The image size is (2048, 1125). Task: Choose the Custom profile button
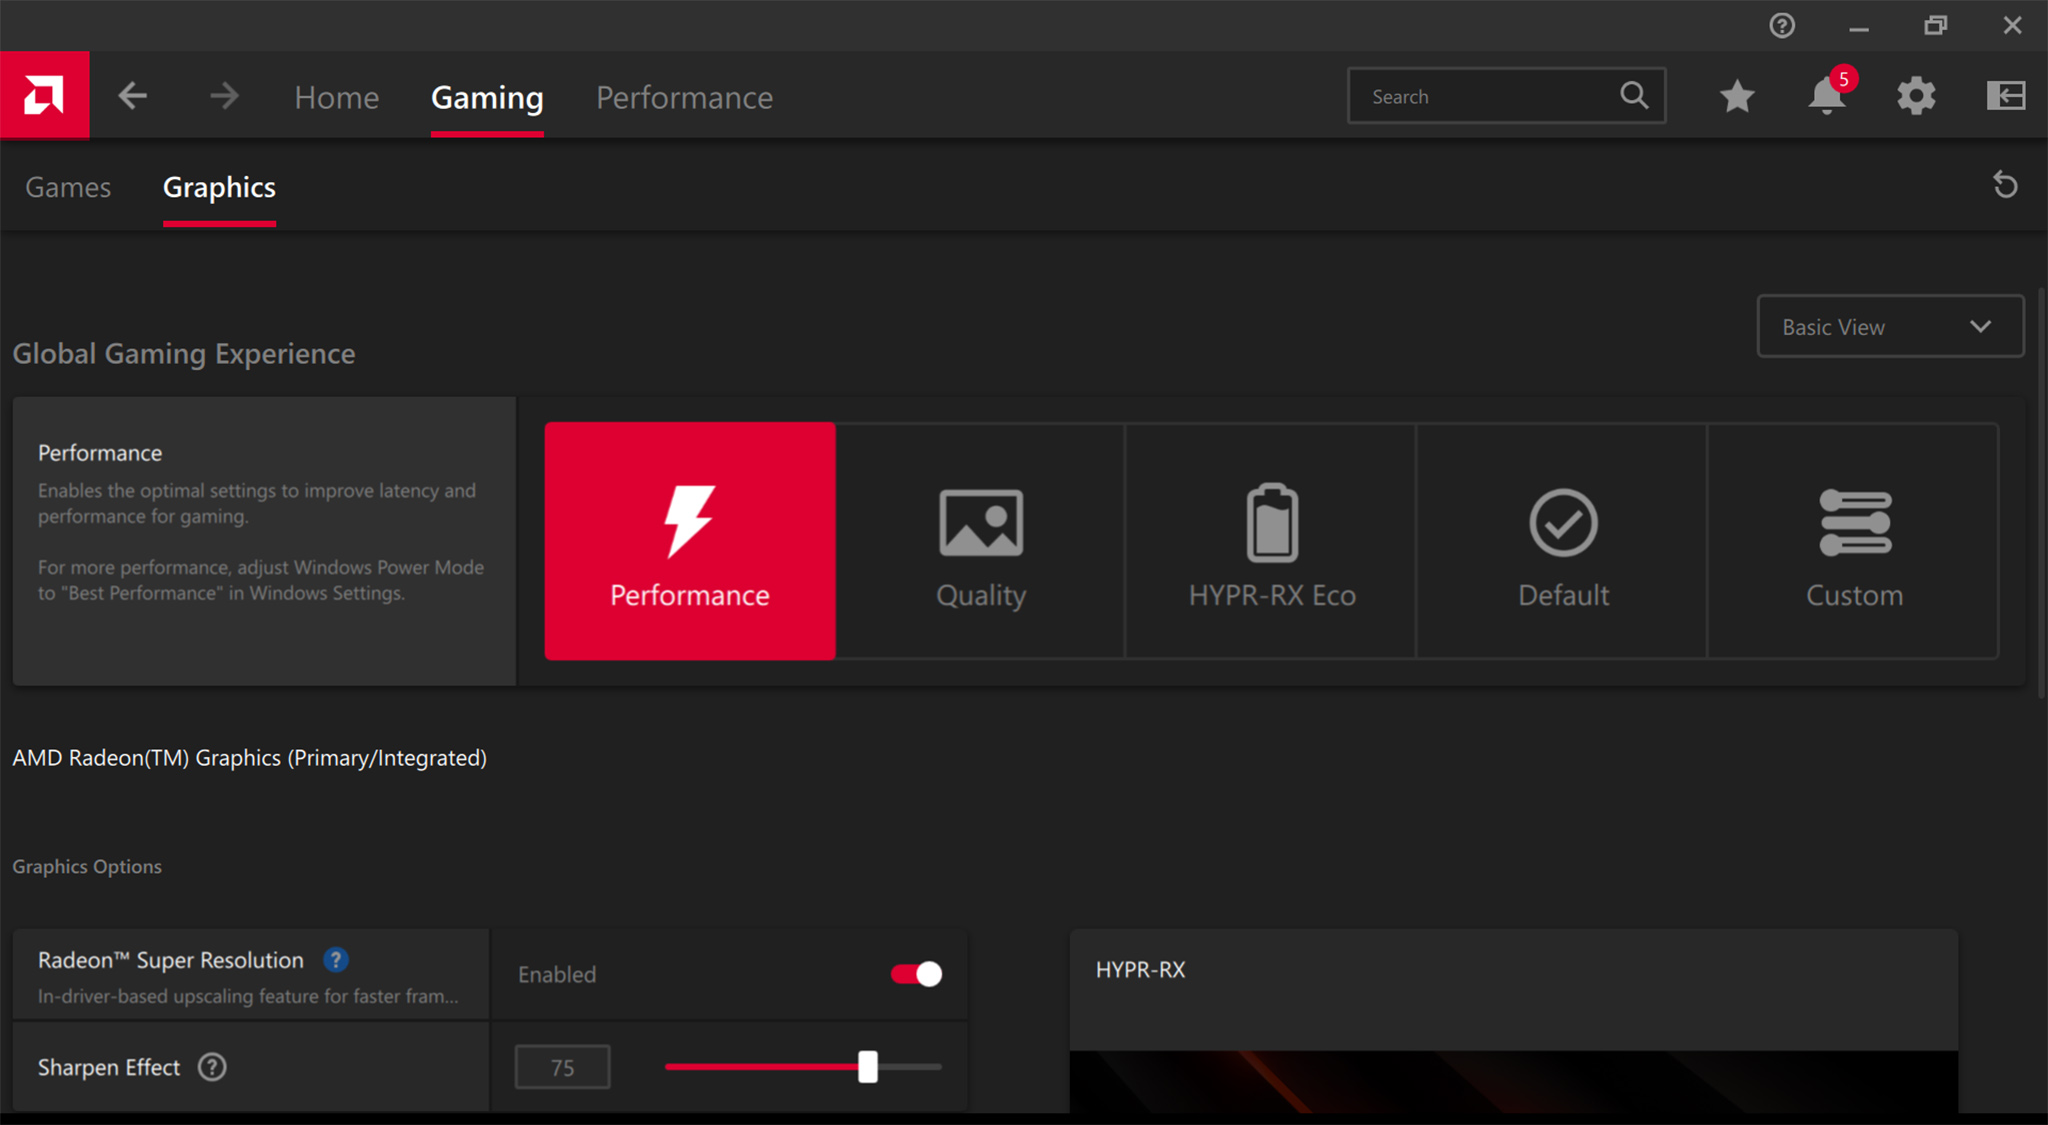1854,541
